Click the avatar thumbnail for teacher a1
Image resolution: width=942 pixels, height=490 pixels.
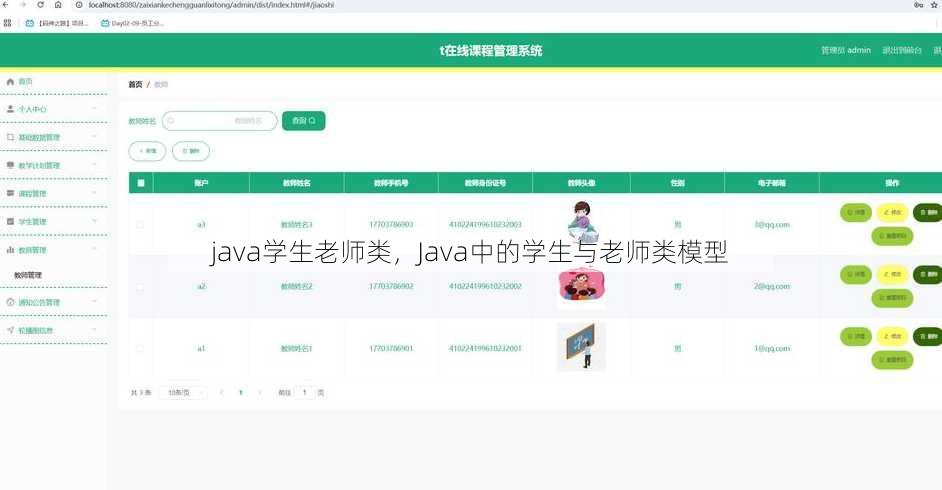[581, 347]
